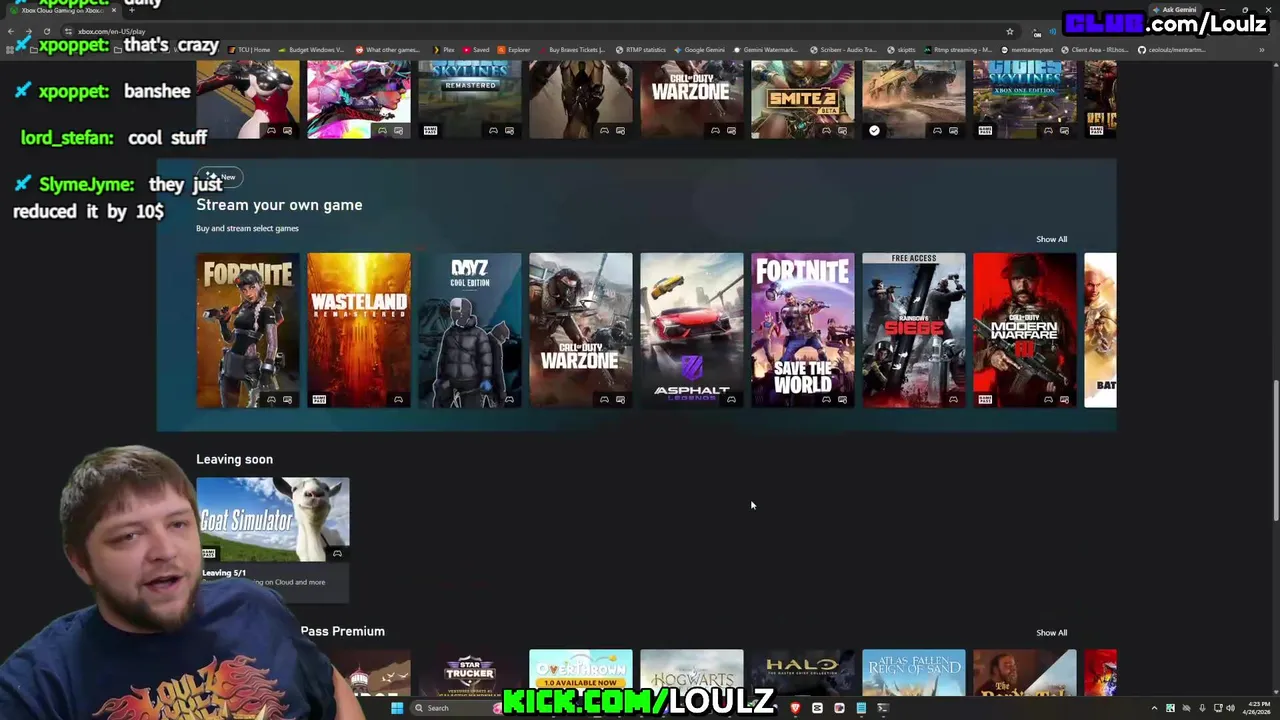
Task: Open the Cities Skylines Remastered tile
Action: tap(469, 99)
